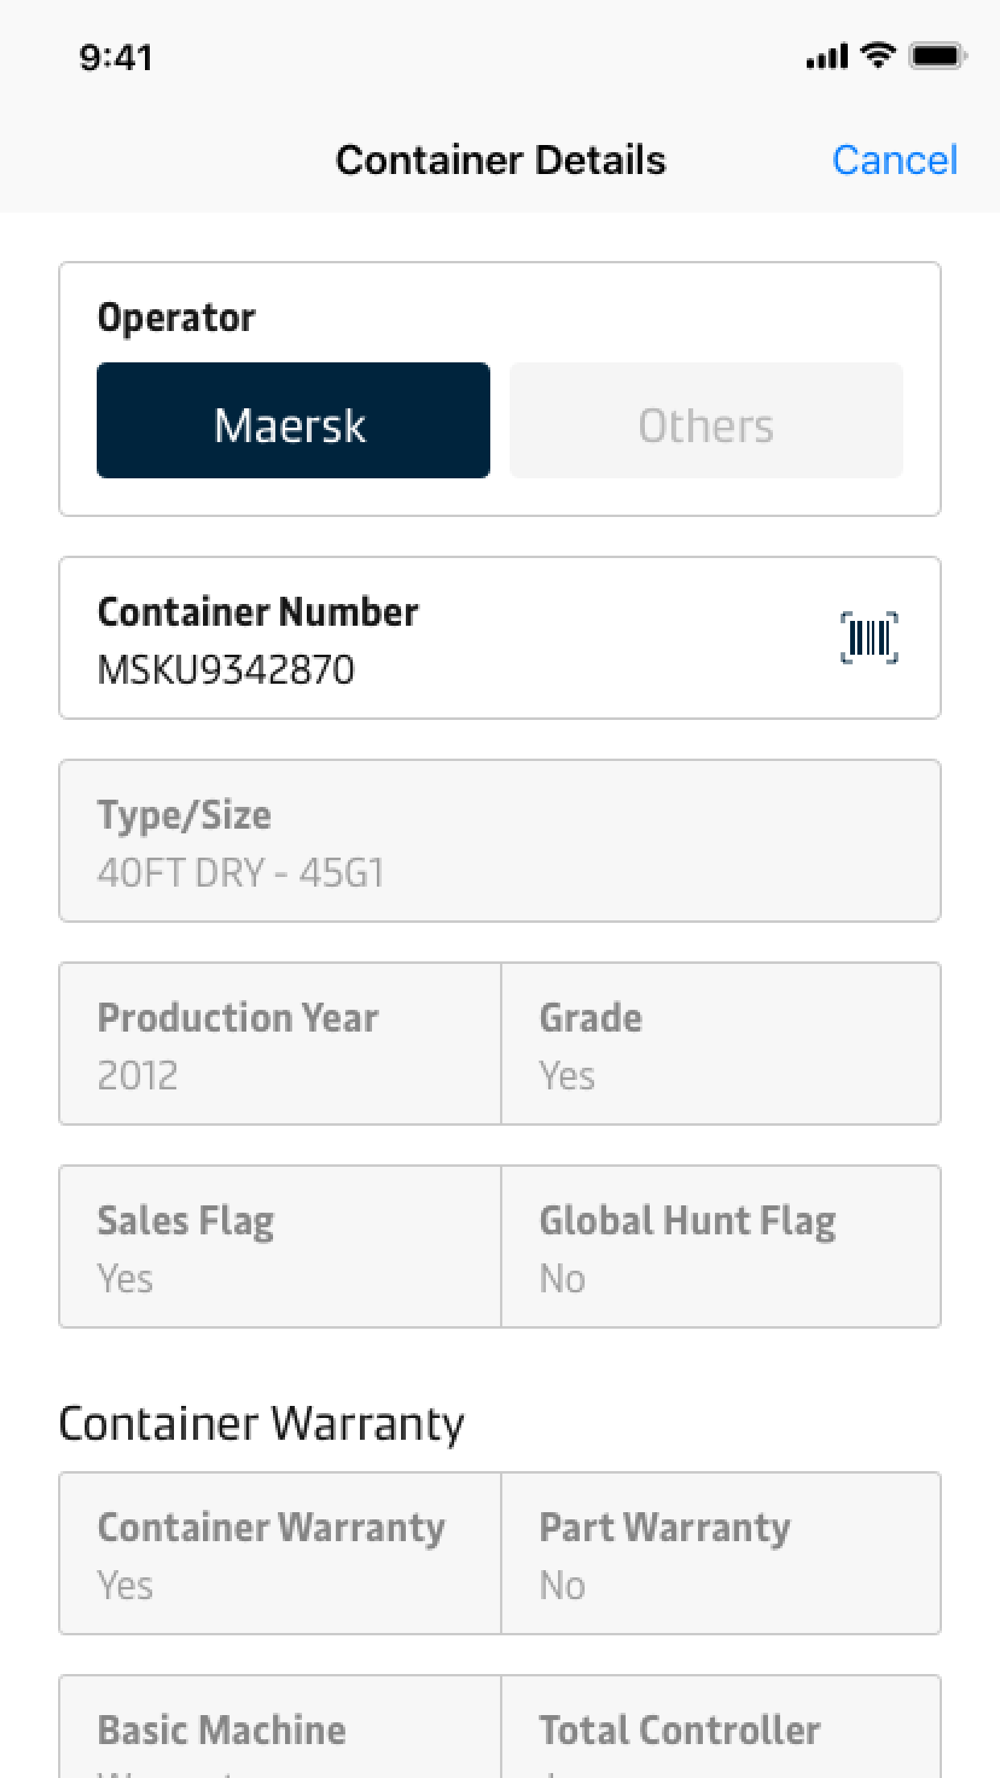The height and width of the screenshot is (1778, 1000).
Task: Select Maersk as the operator
Action: pos(293,421)
